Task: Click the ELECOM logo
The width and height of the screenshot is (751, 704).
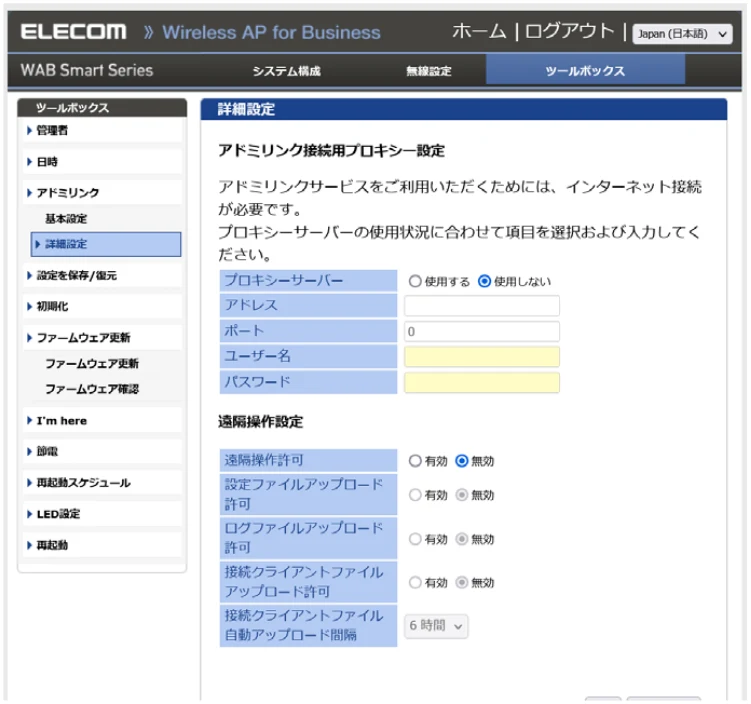Action: [x=74, y=32]
